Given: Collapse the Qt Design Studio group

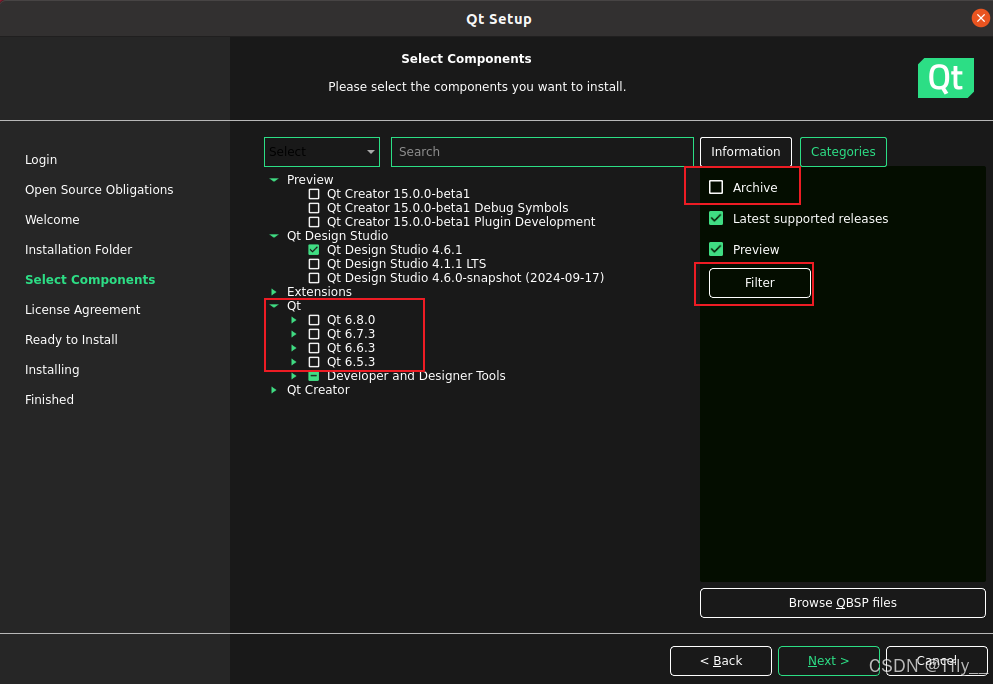Looking at the screenshot, I should (274, 236).
